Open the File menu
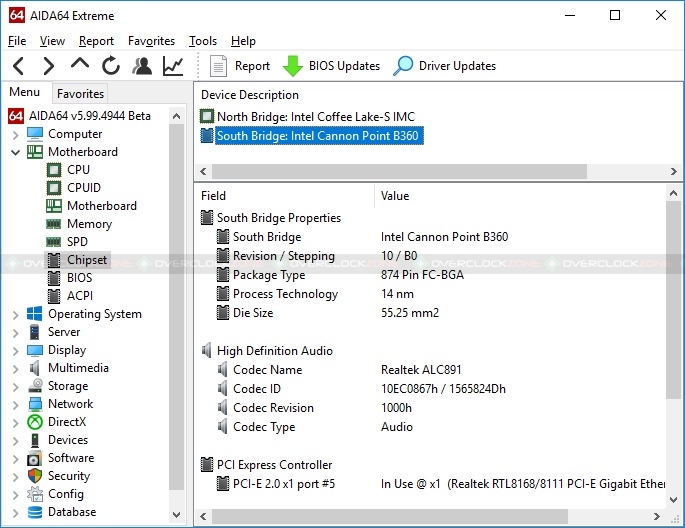The width and height of the screenshot is (685, 528). [x=17, y=41]
